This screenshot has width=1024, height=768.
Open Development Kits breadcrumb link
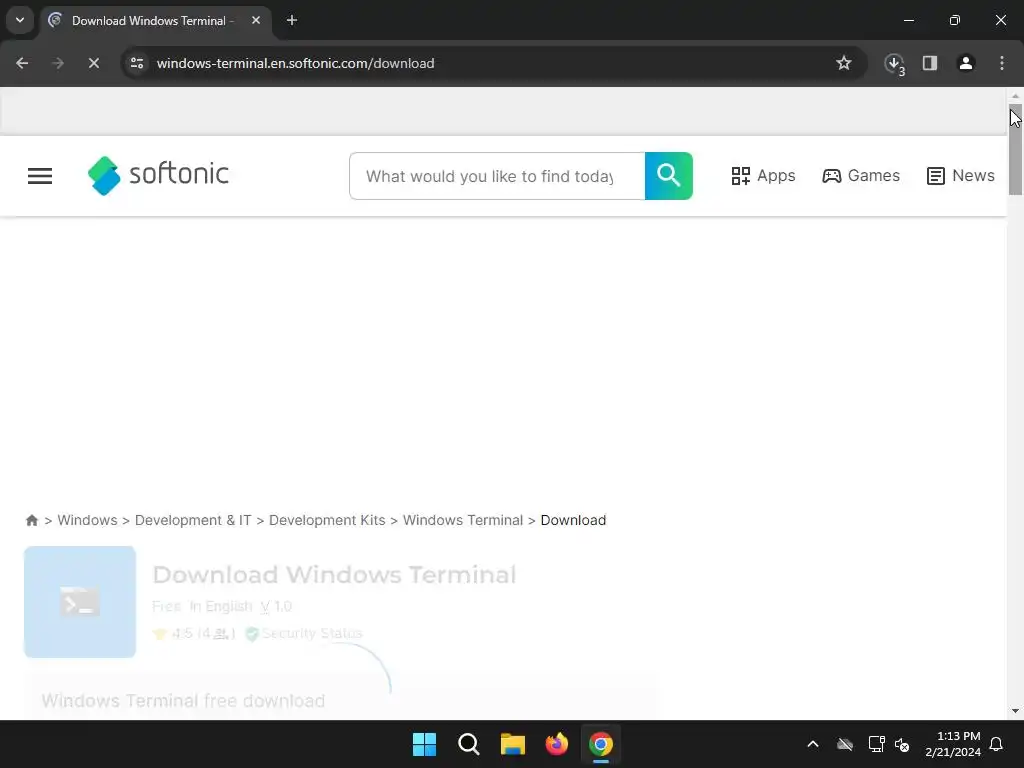[x=327, y=520]
